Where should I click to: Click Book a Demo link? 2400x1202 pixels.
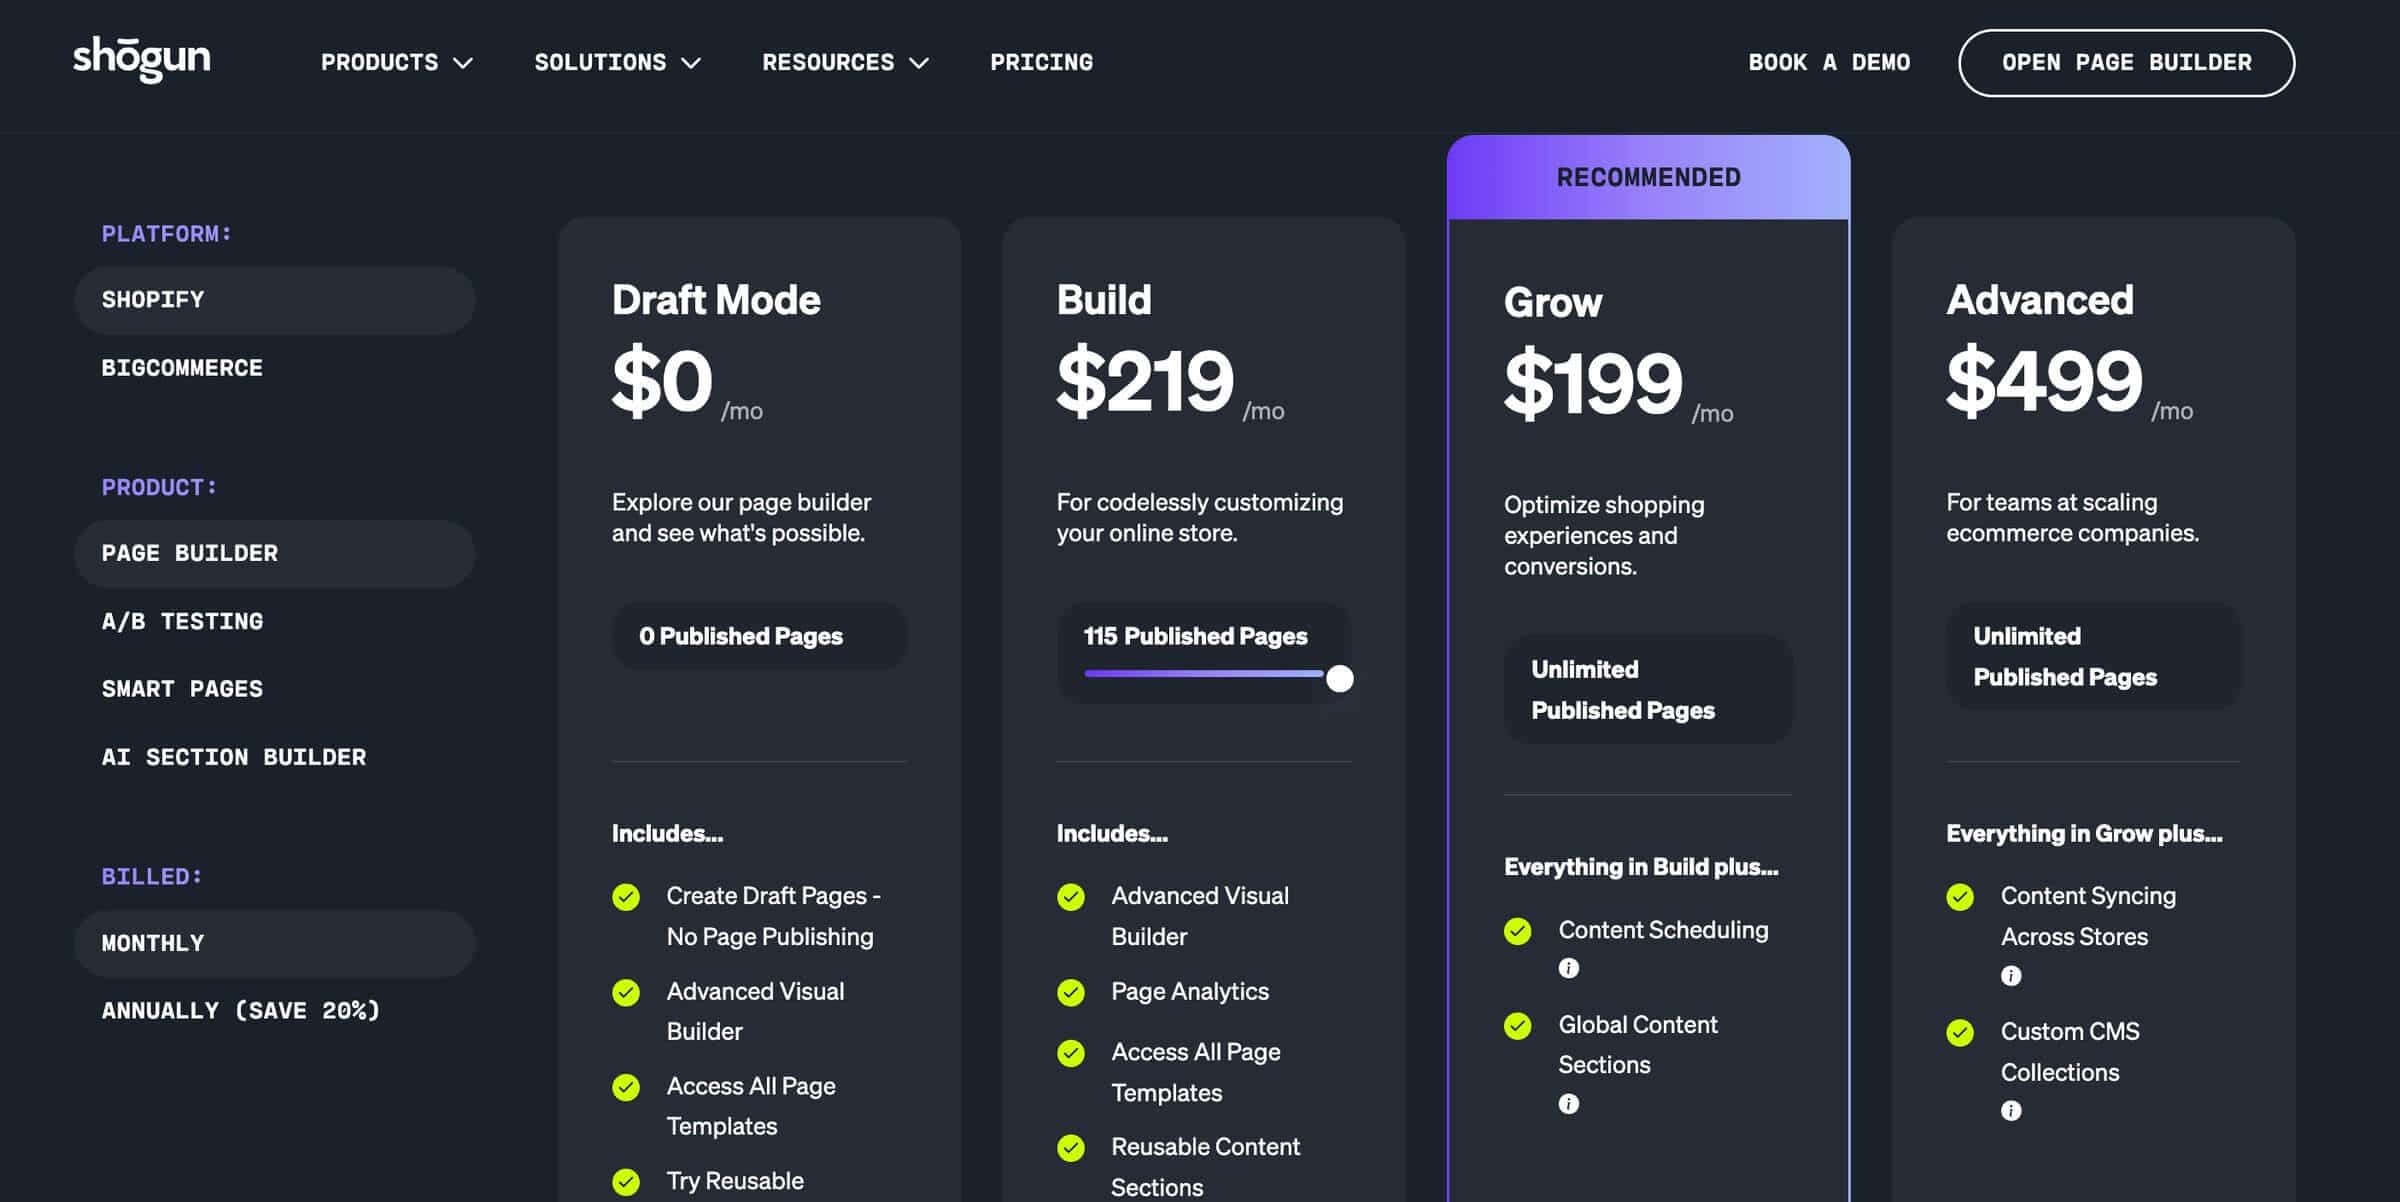(x=1829, y=62)
